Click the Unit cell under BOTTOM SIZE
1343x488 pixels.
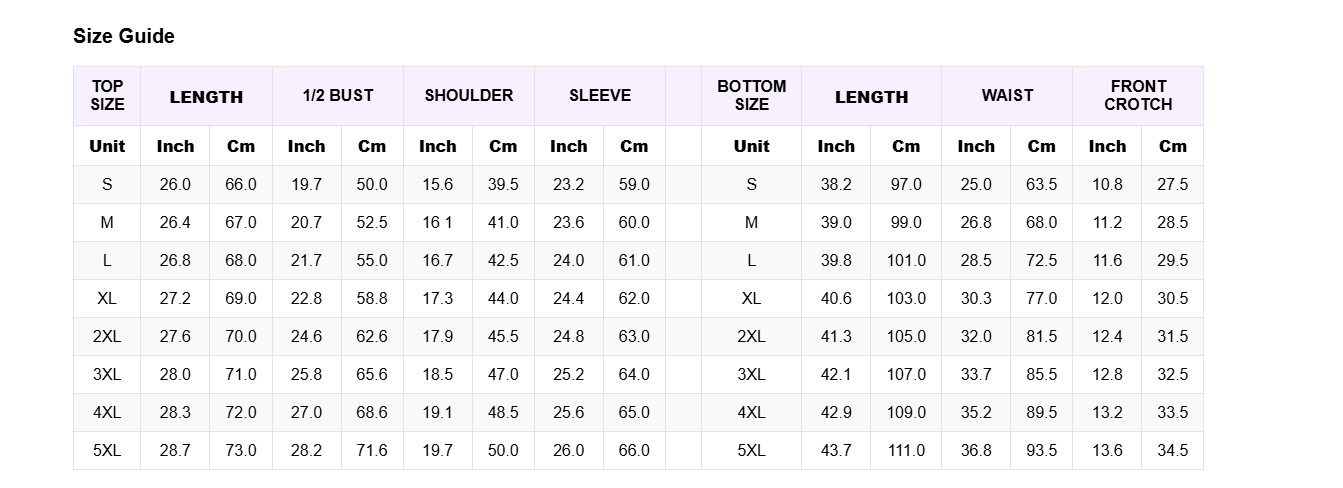click(752, 146)
